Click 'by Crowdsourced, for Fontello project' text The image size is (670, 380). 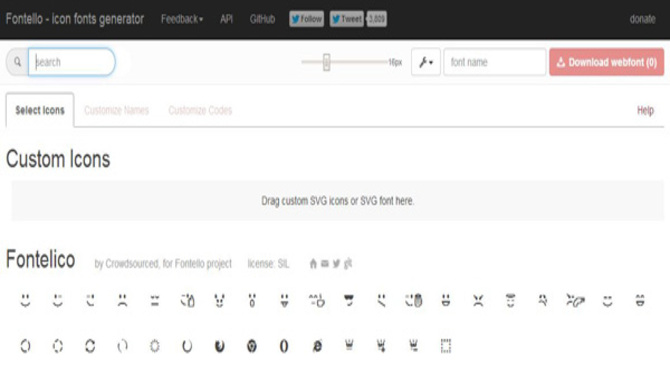coord(163,264)
